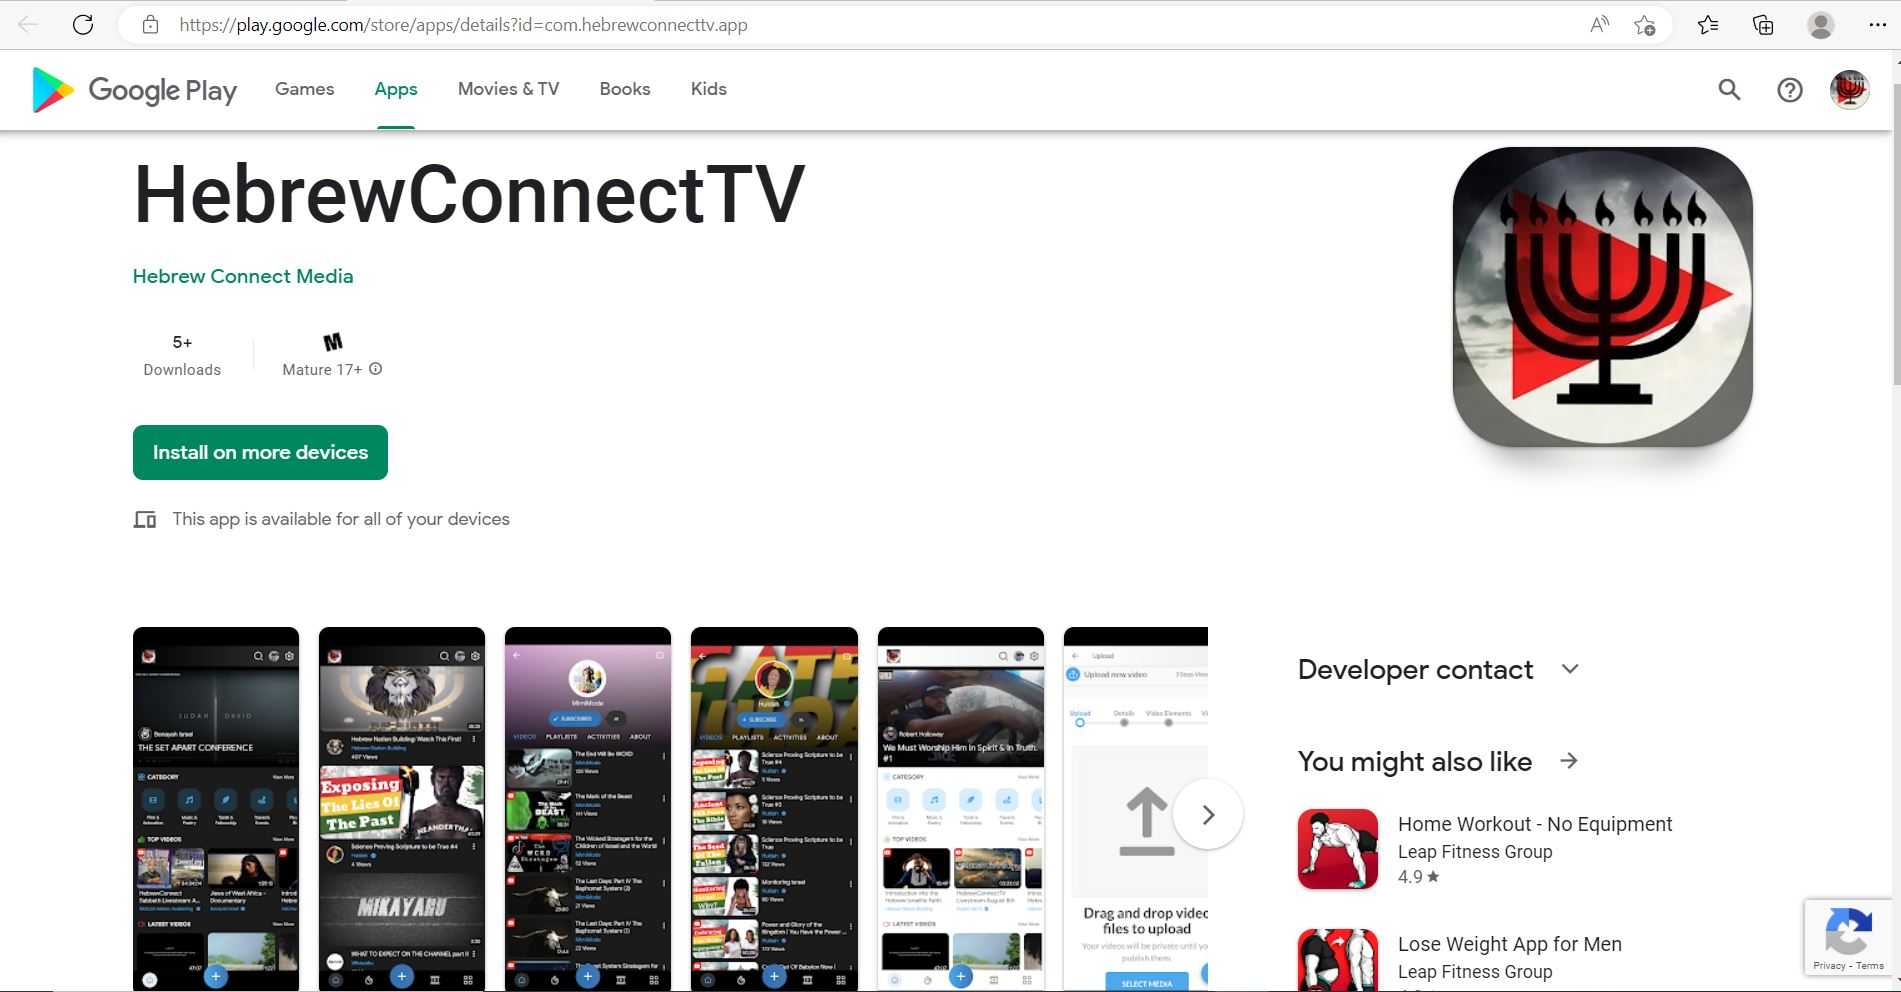1901x992 pixels.
Task: Open Home Workout - No Equipment app link
Action: pyautogui.click(x=1535, y=824)
